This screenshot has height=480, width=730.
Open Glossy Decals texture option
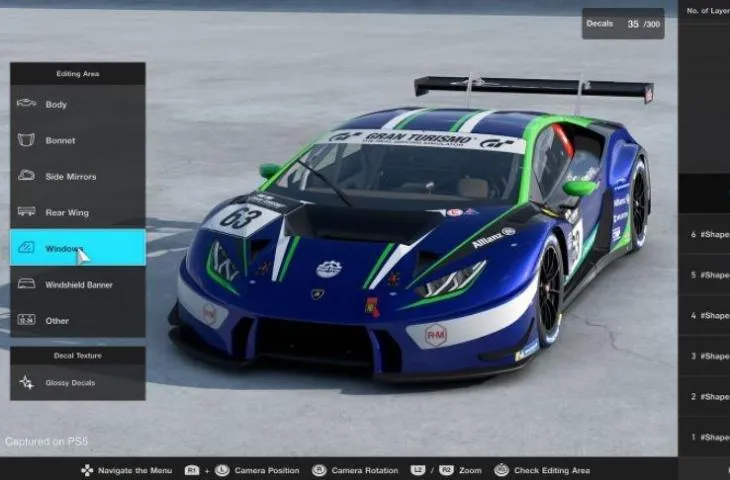[78, 382]
